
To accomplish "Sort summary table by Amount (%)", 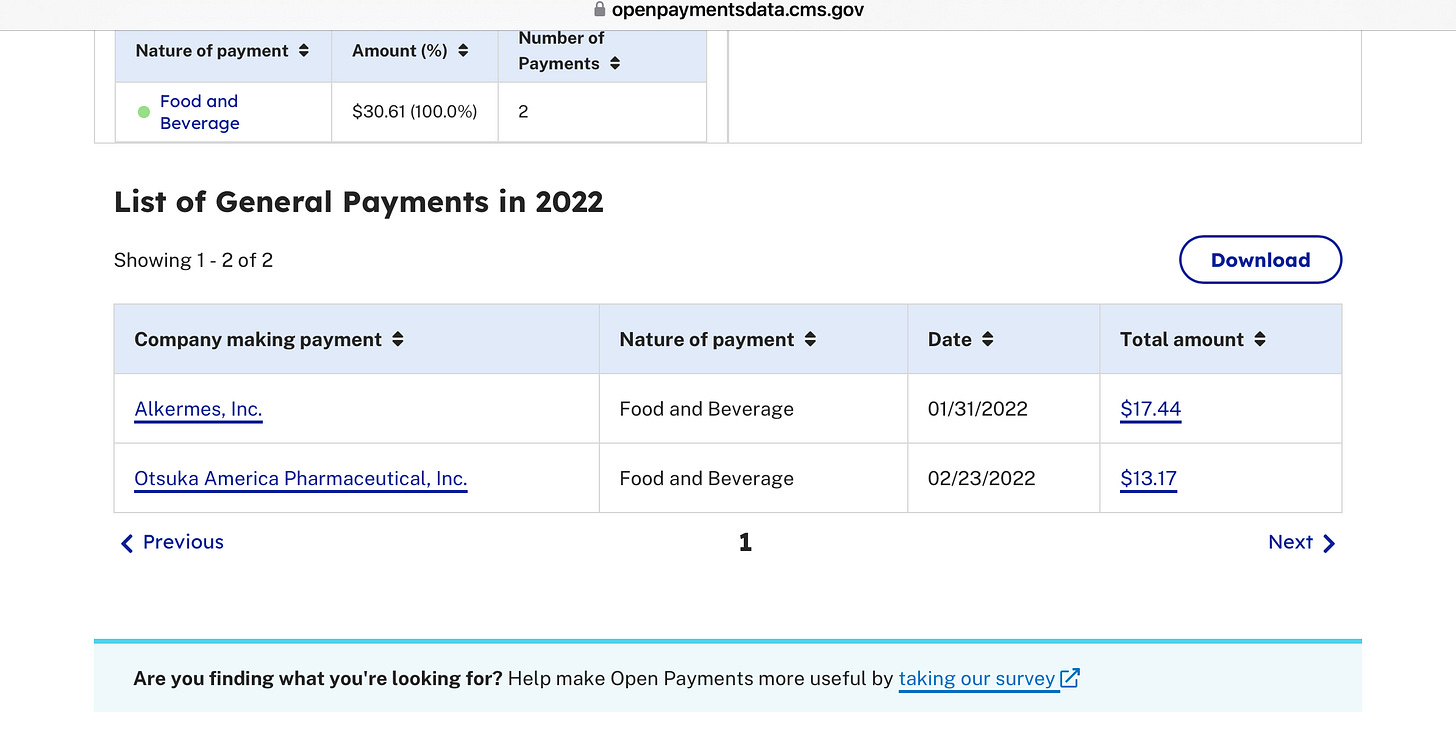I will (463, 51).
